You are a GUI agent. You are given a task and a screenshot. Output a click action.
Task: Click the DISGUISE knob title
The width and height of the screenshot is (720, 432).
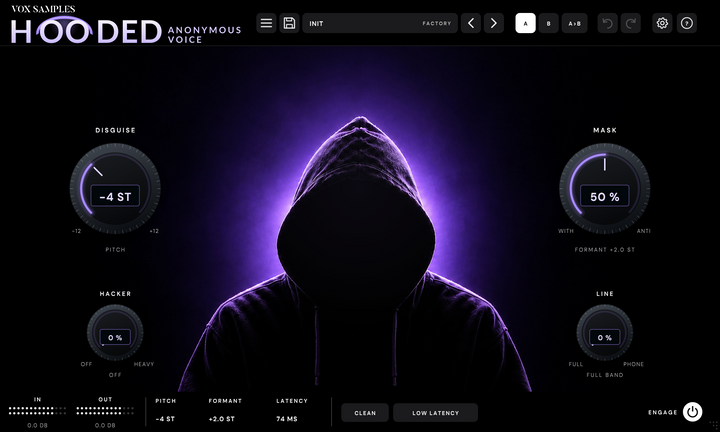[115, 130]
